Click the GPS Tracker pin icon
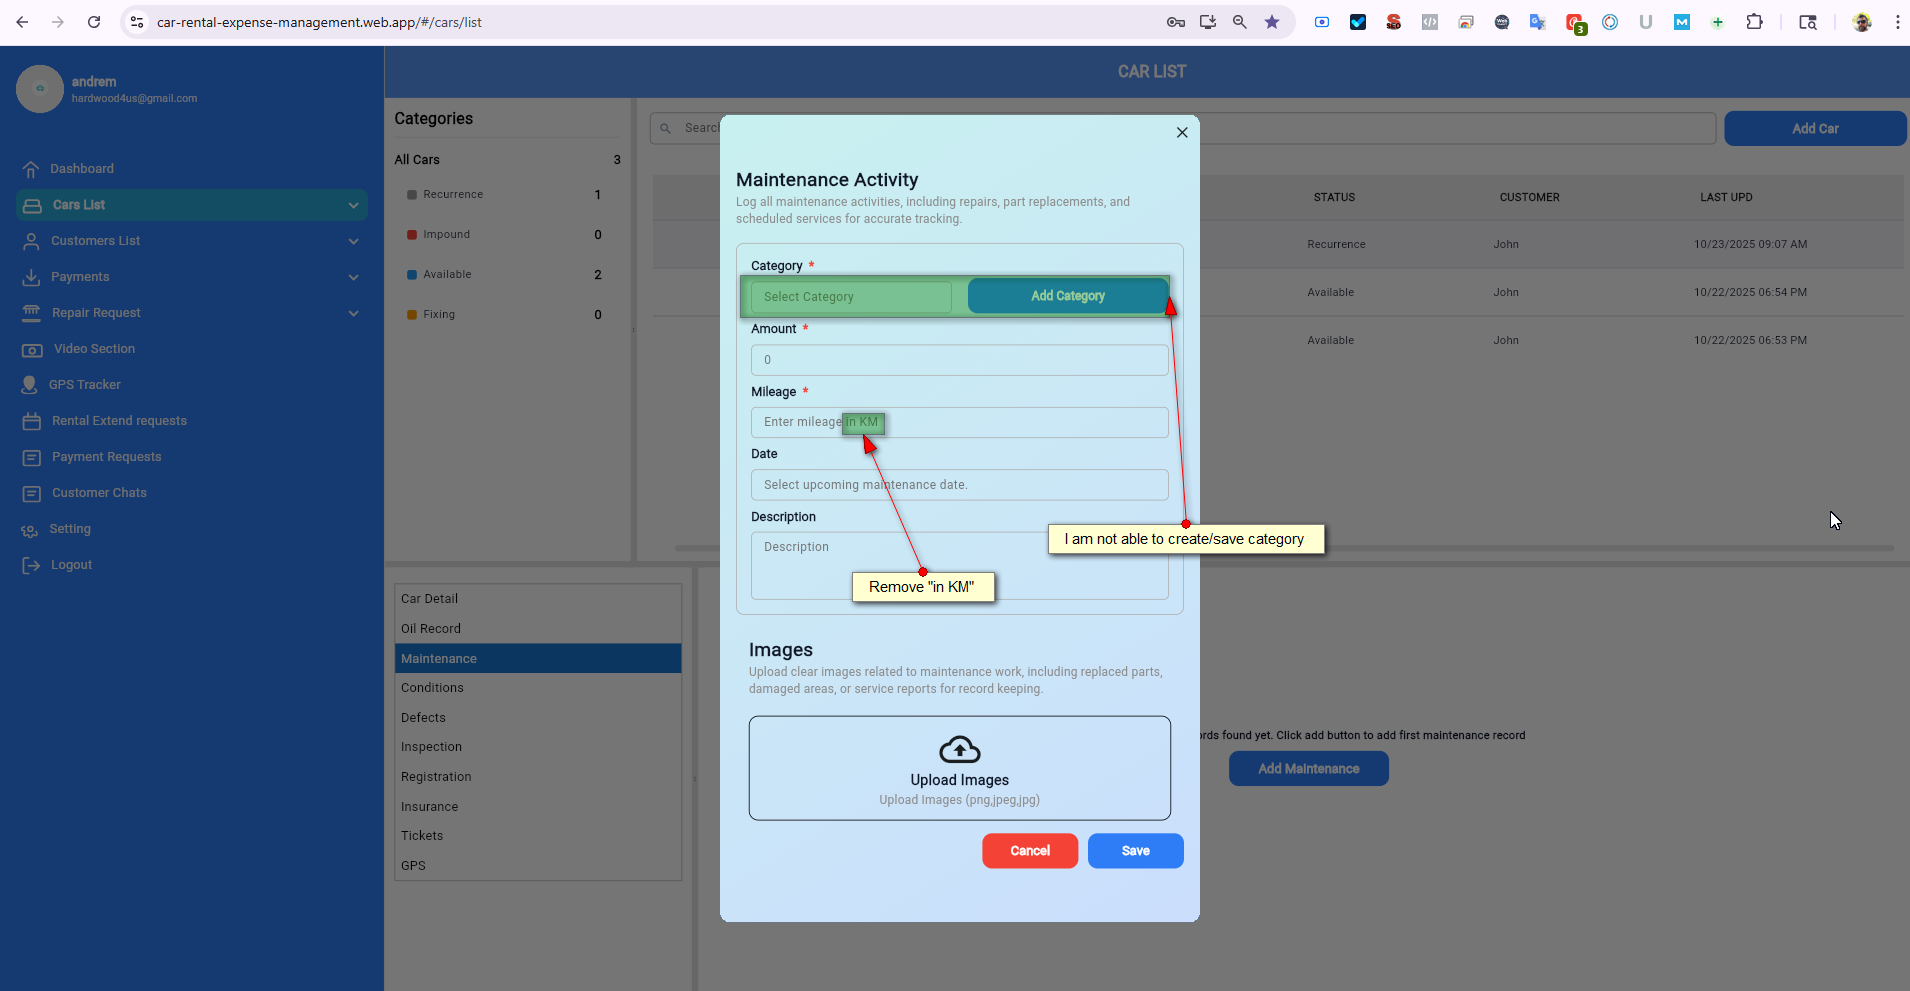1910x991 pixels. pos(30,385)
